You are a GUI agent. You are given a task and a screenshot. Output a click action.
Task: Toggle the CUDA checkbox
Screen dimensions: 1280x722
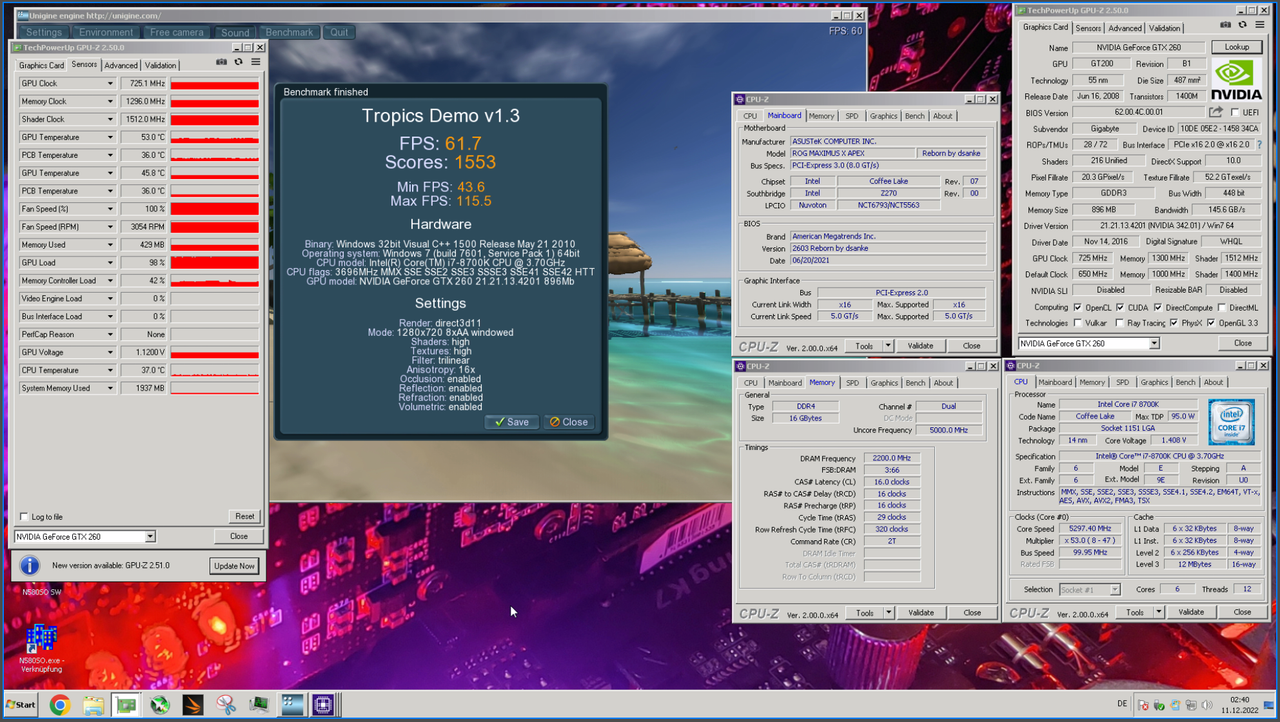point(1121,307)
